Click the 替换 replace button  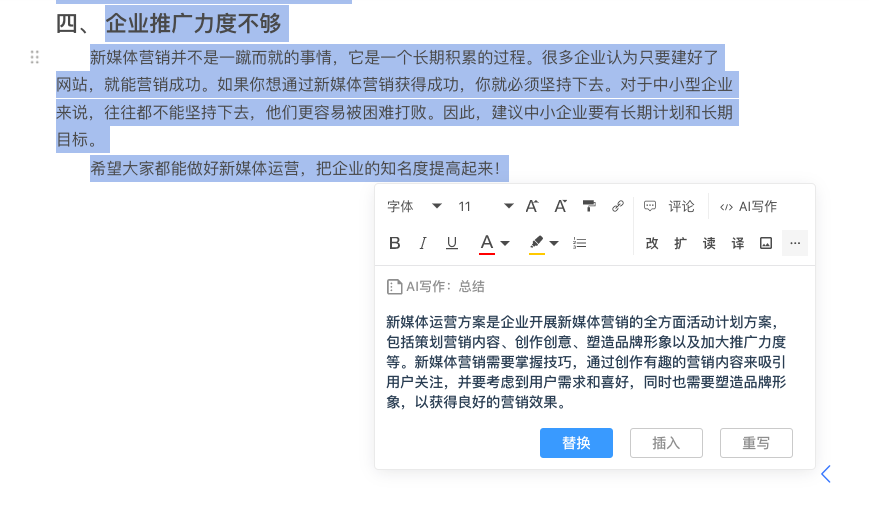click(x=576, y=443)
